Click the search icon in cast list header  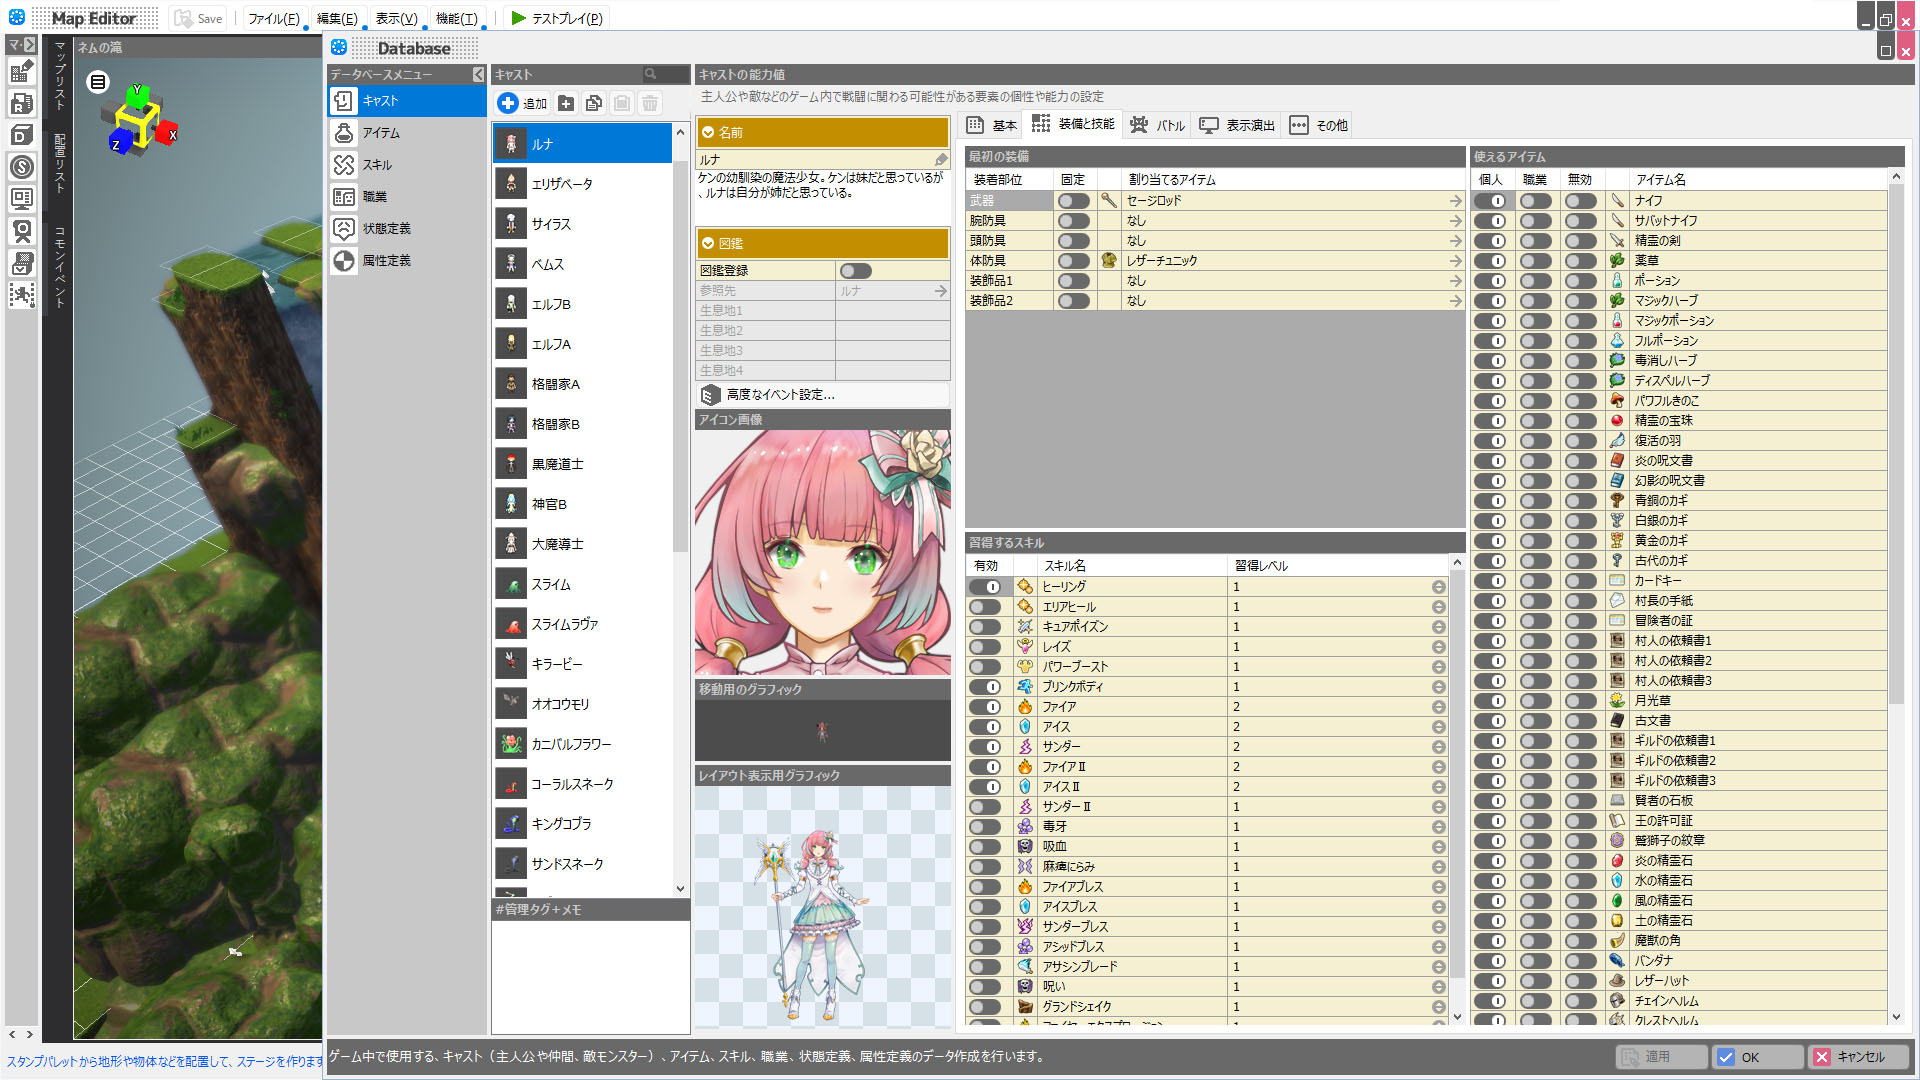650,74
